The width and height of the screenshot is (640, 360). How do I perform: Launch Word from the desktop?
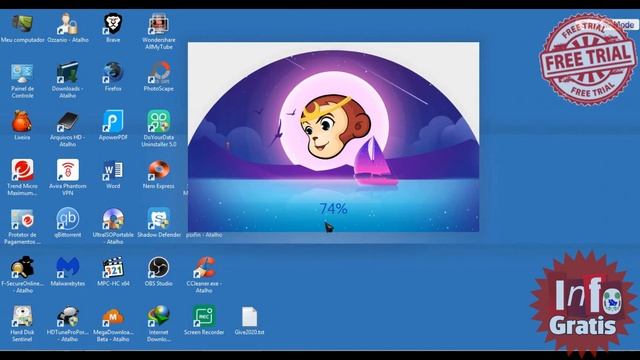coord(113,170)
